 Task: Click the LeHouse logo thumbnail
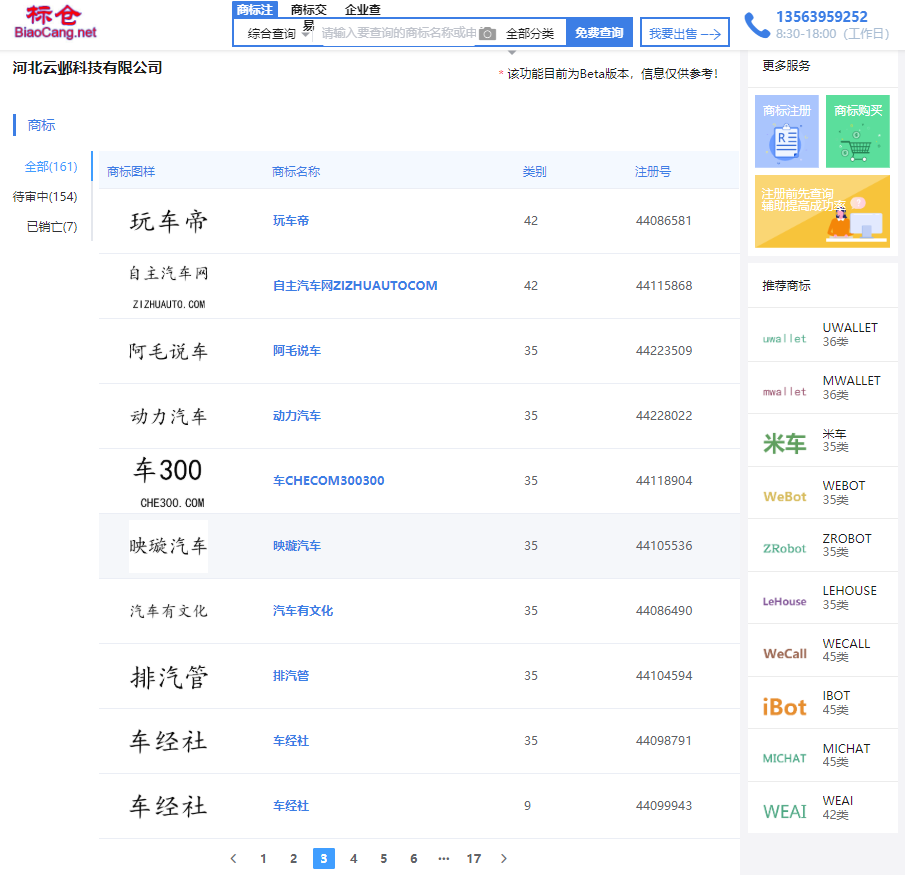784,601
